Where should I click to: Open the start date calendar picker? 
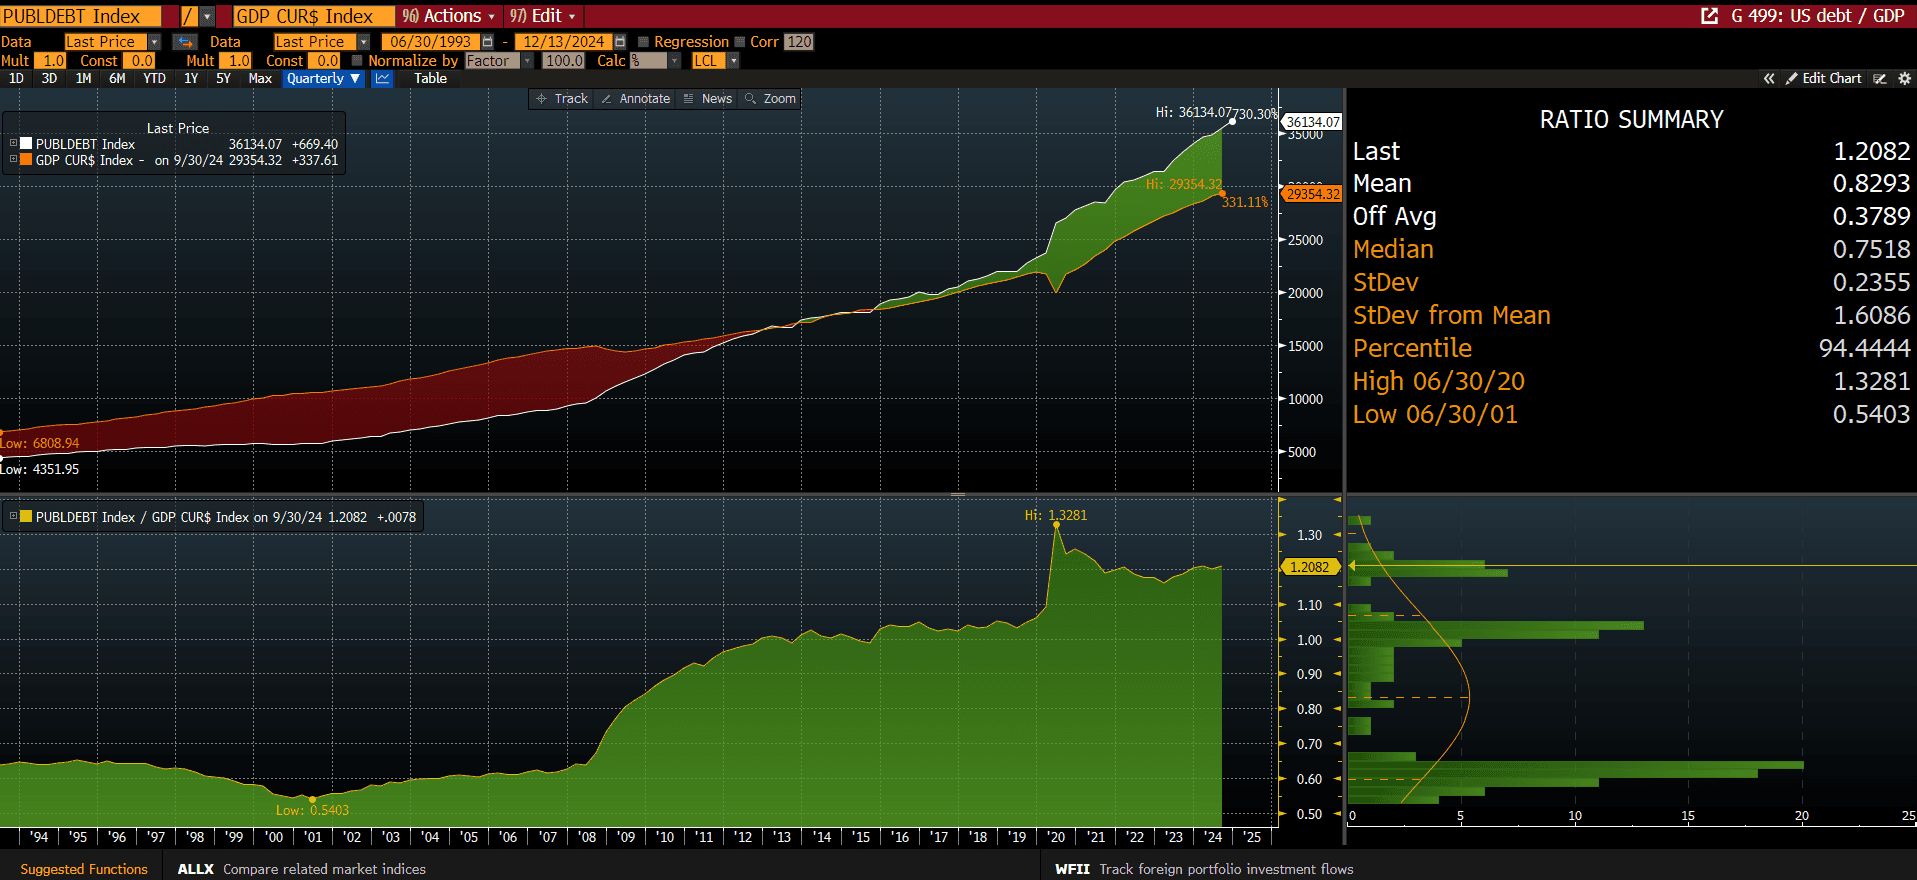coord(487,42)
